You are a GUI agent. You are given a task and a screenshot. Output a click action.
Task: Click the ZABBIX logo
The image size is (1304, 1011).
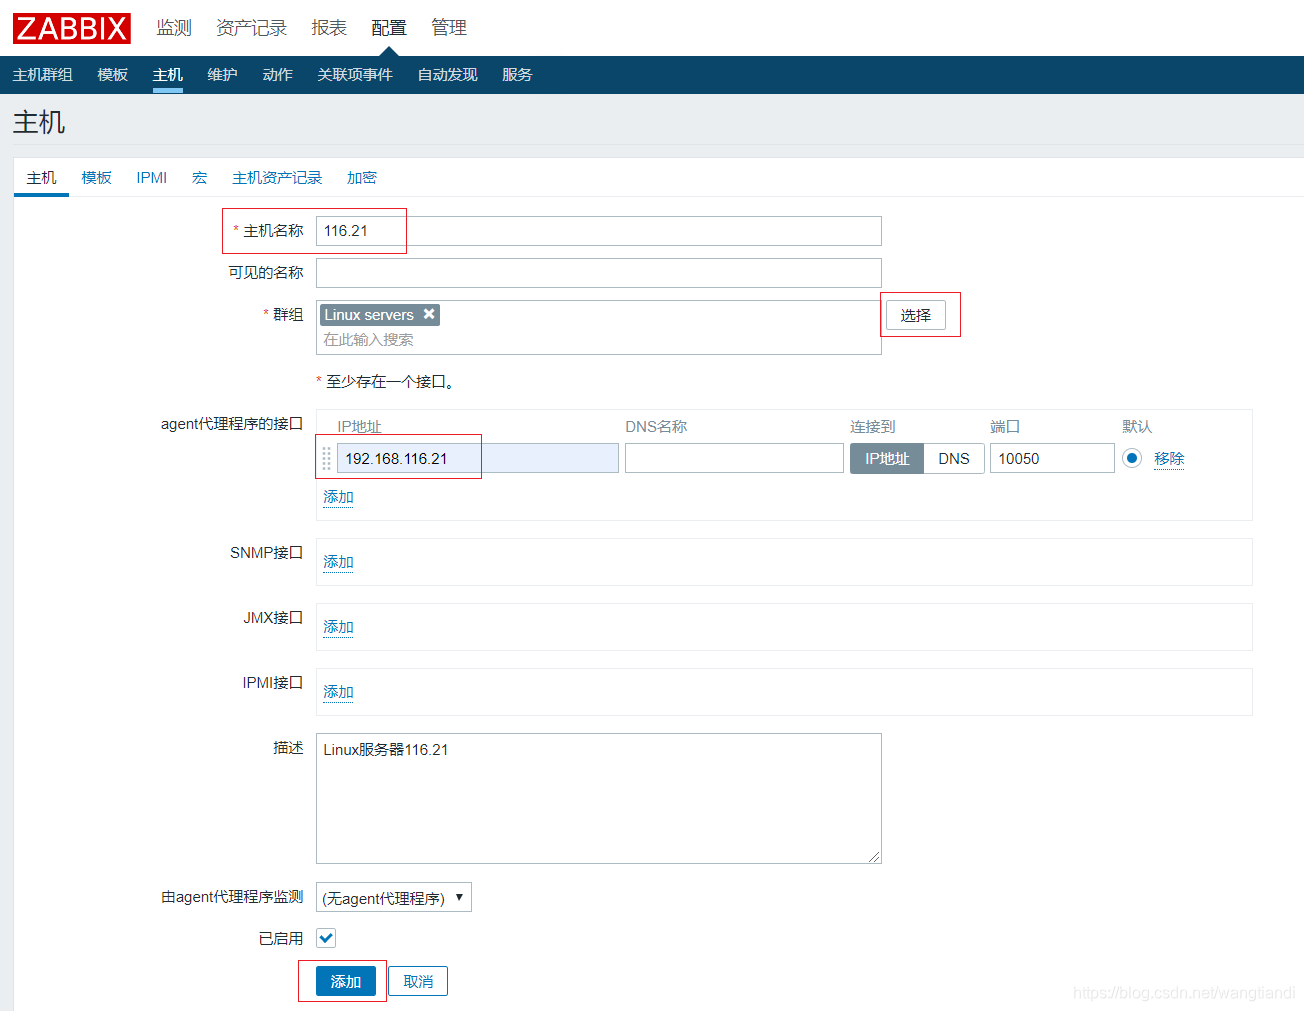[x=72, y=28]
